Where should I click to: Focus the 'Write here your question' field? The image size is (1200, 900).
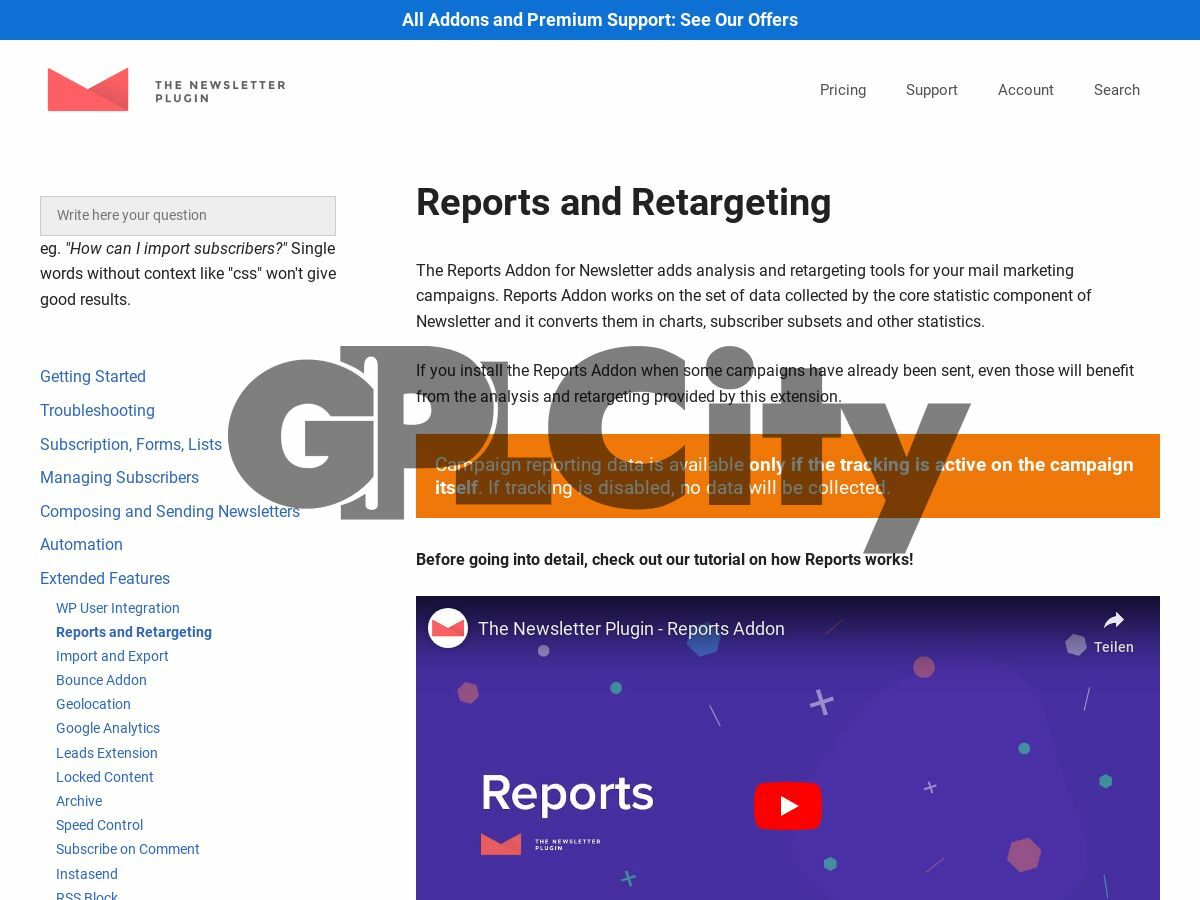188,215
